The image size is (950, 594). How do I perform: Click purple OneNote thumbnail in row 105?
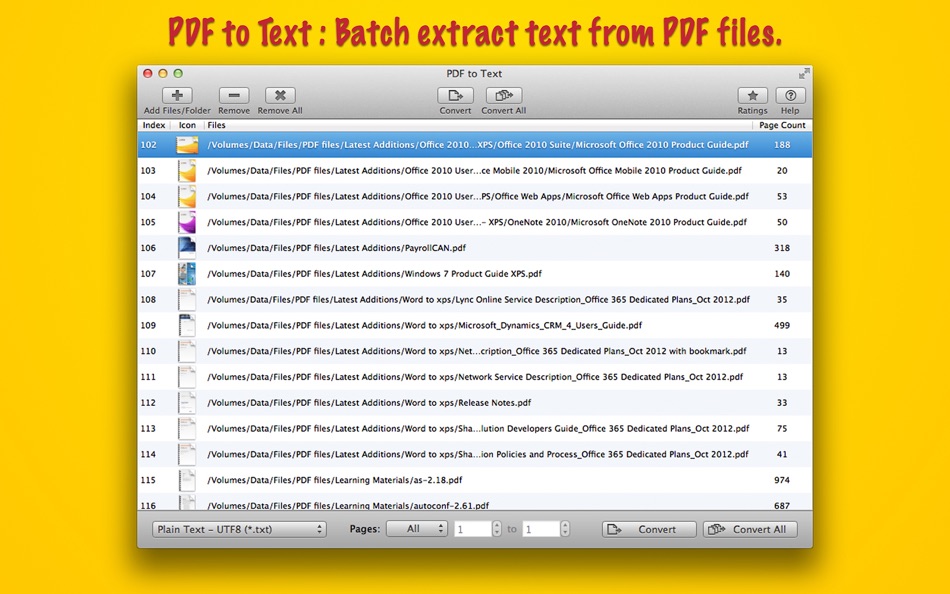coord(187,222)
